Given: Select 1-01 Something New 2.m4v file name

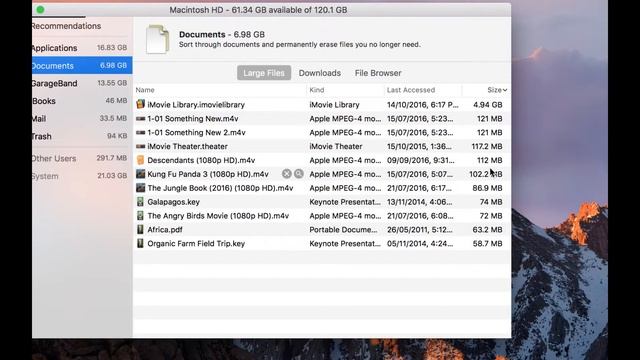Looking at the screenshot, I should [x=196, y=132].
